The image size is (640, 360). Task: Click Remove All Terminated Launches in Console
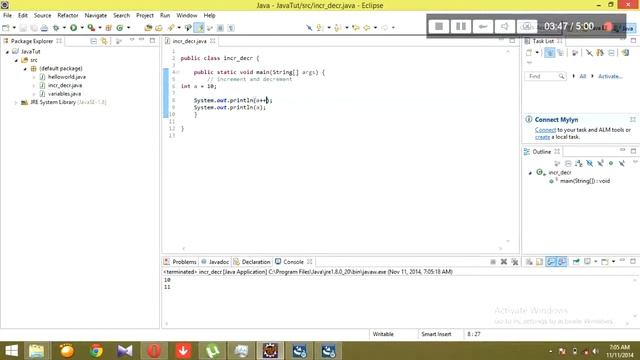tap(515, 262)
